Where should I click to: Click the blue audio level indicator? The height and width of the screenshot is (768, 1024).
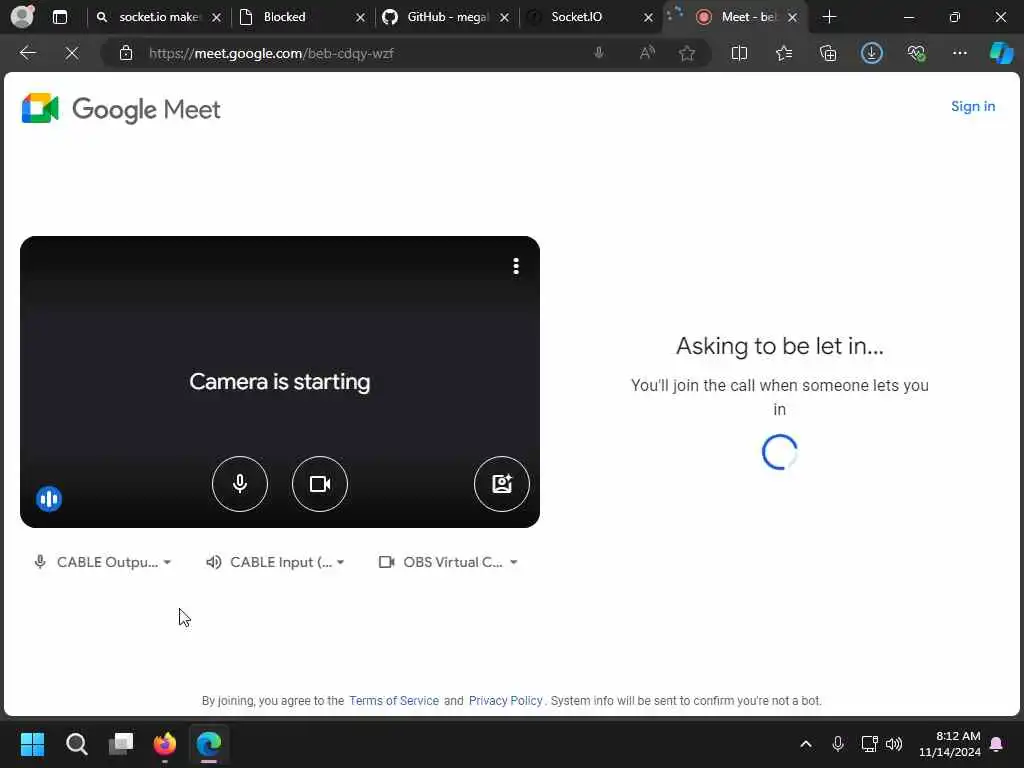[49, 499]
